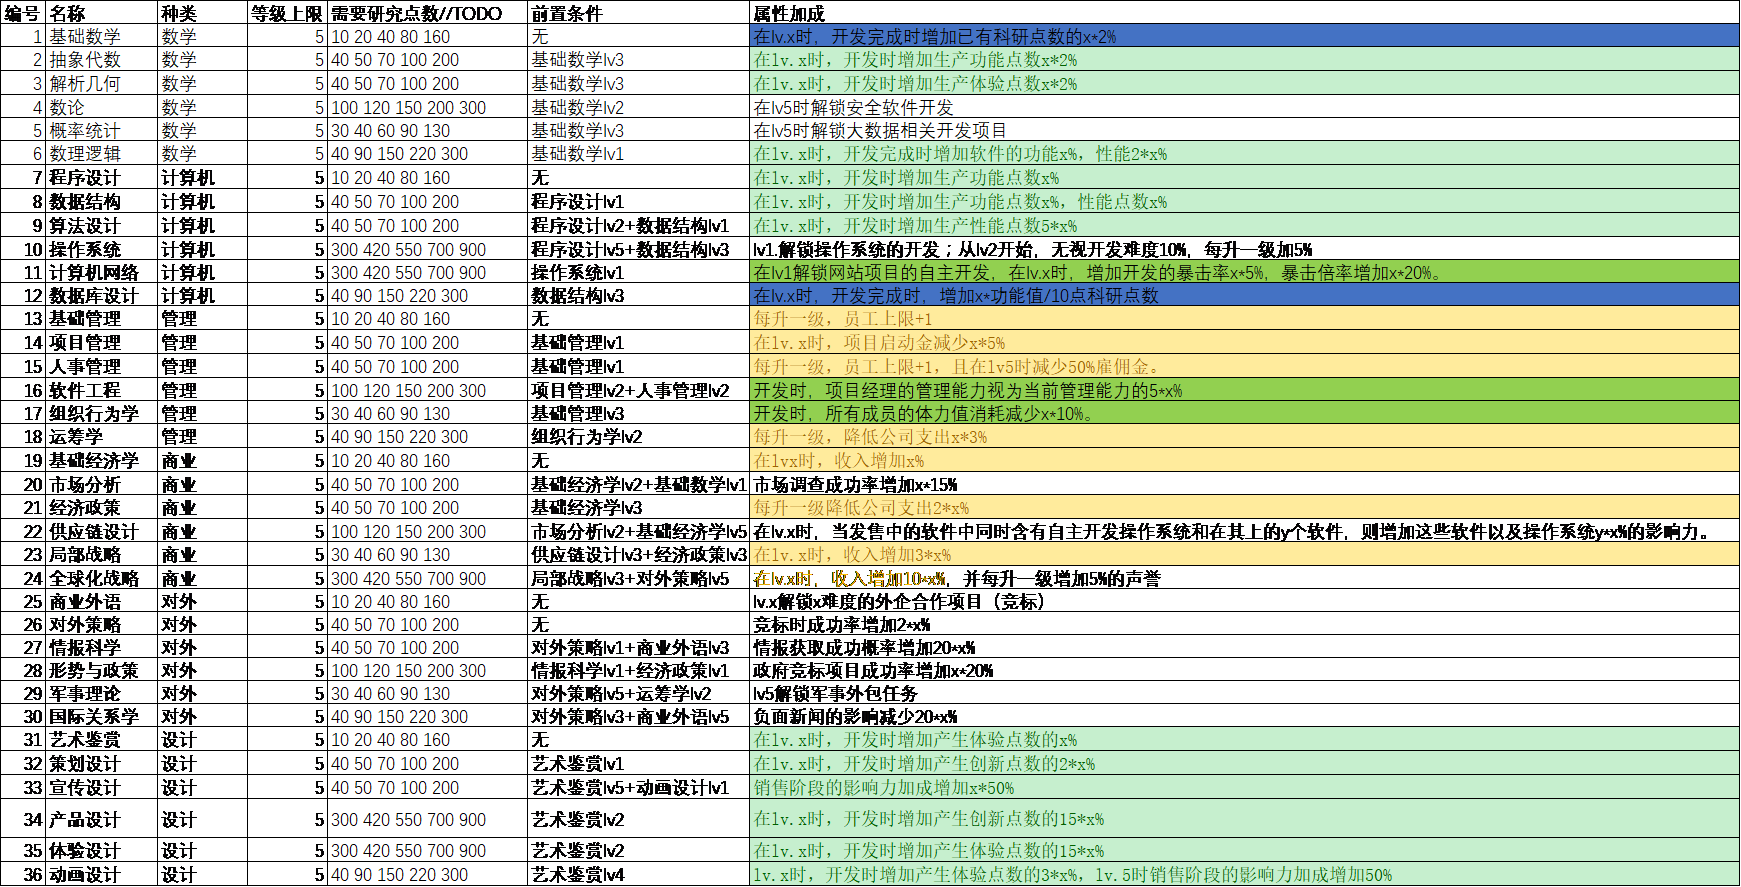
Task: Click the bonus cell 情报获取成功概率增加20*x%
Action: [1244, 647]
